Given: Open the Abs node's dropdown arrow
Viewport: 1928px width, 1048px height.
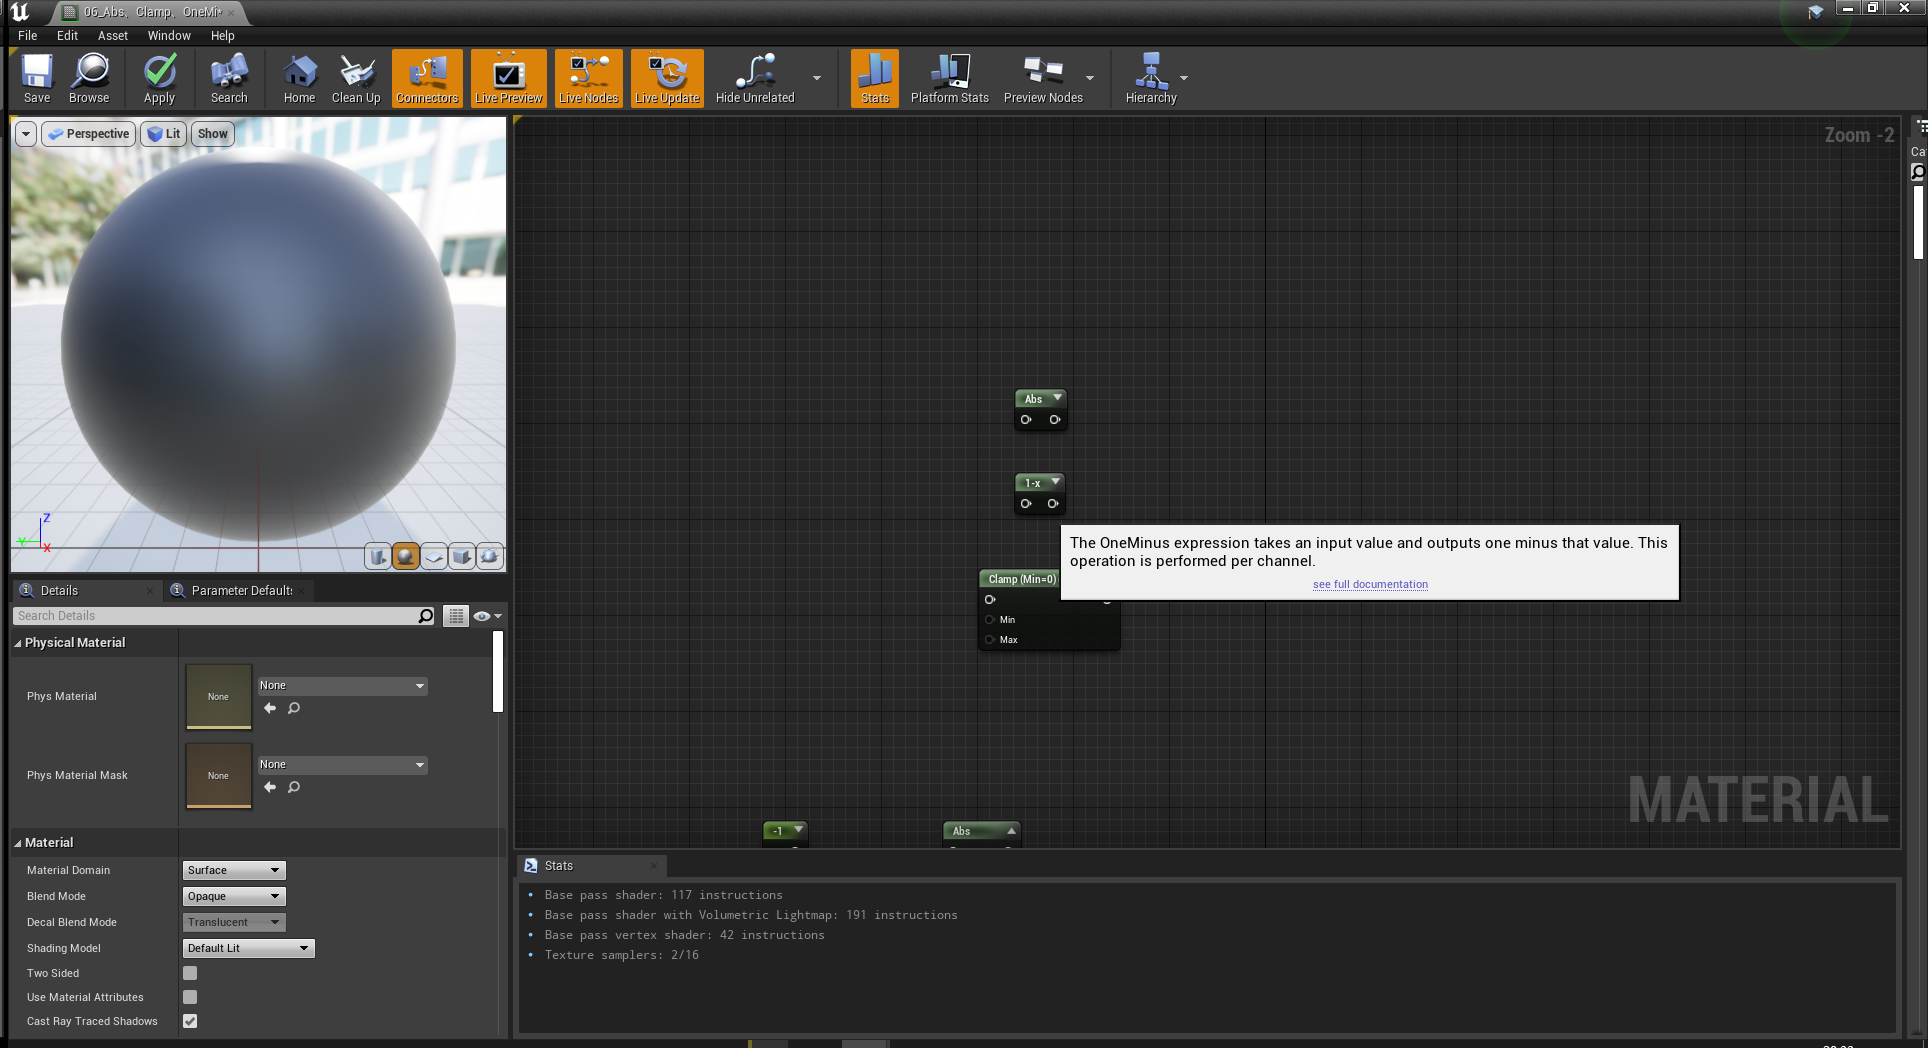Looking at the screenshot, I should tap(1057, 398).
